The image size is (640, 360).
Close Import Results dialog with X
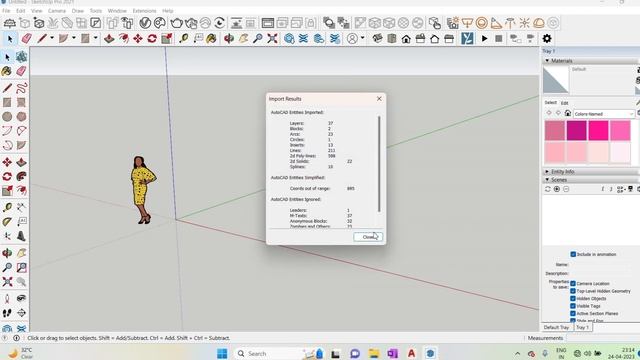tap(379, 99)
